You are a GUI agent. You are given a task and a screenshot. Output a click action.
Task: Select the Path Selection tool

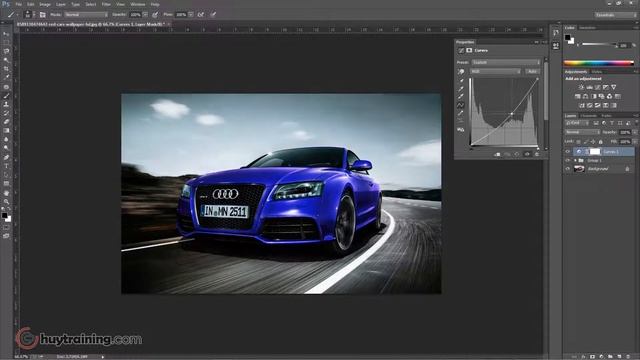click(6, 175)
